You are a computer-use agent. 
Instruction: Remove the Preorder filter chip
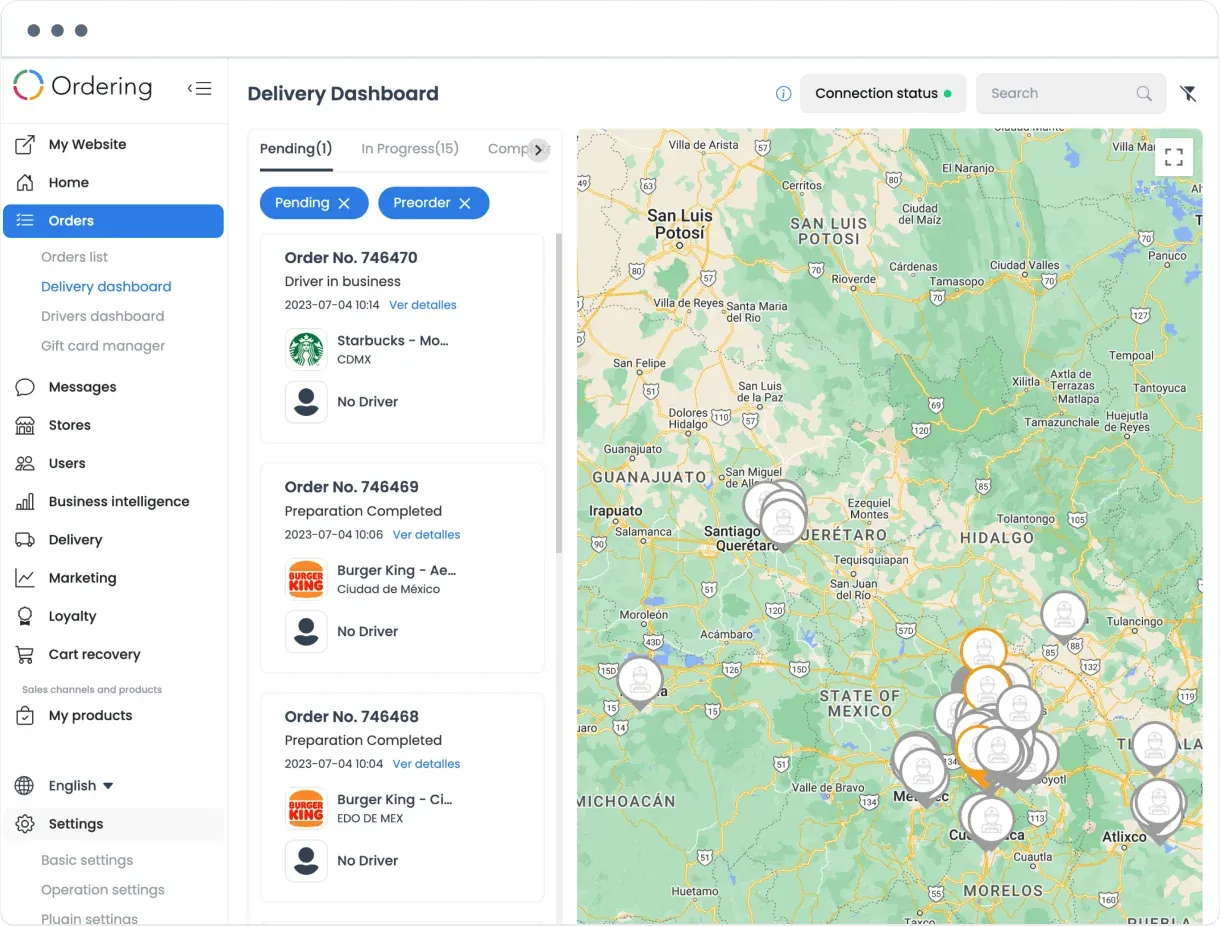click(x=465, y=203)
